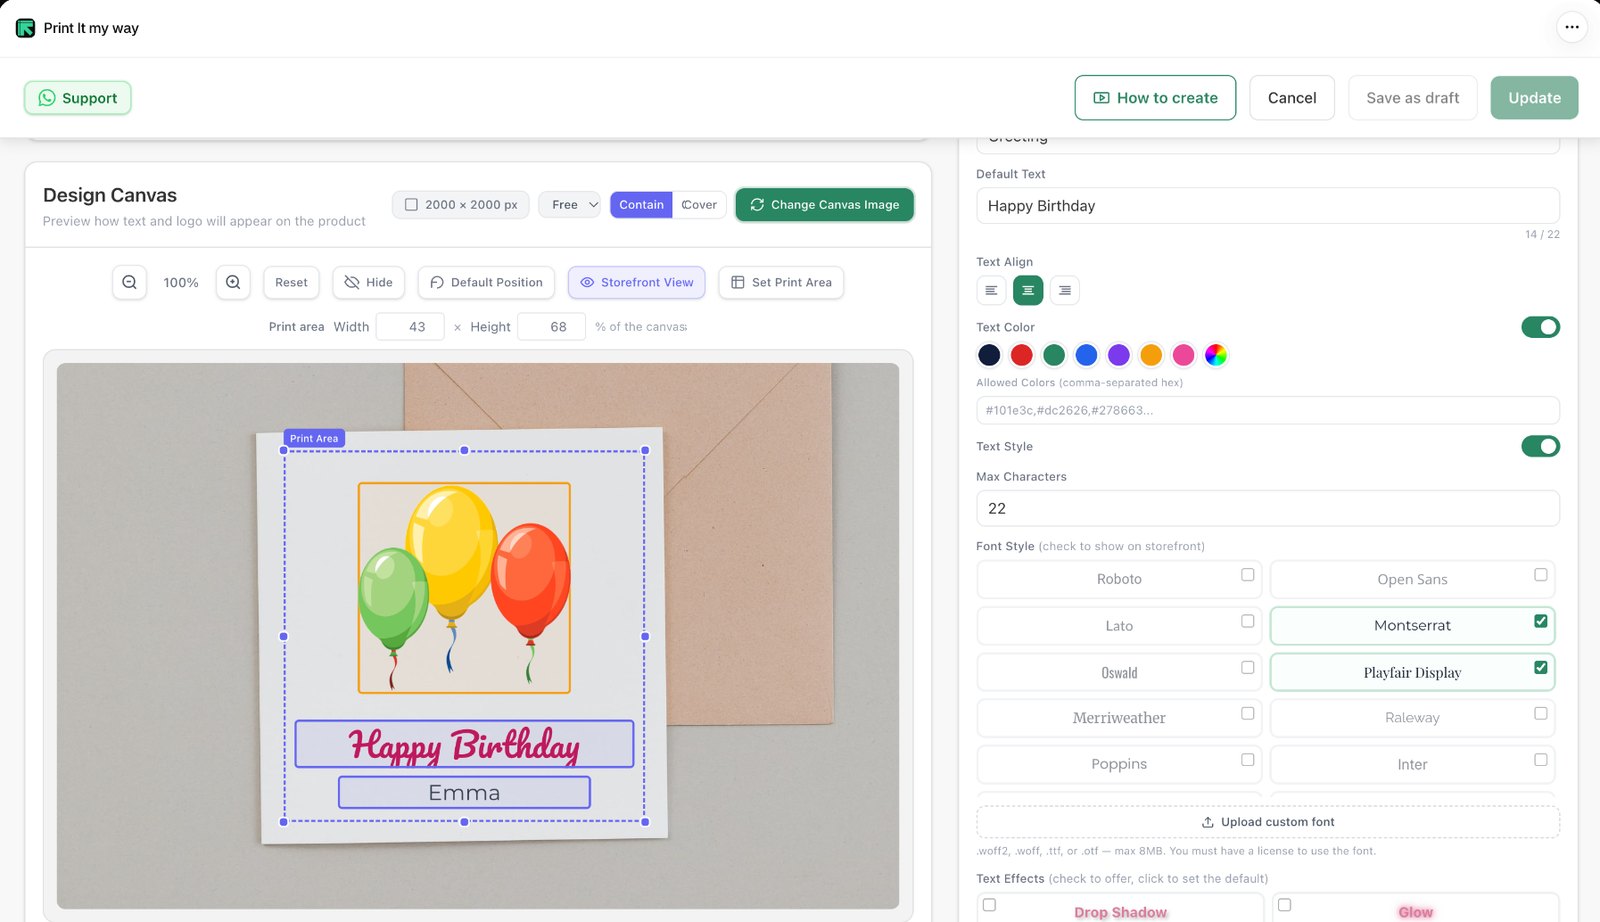This screenshot has height=922, width=1600.
Task: Enable Storefront View
Action: click(x=637, y=283)
